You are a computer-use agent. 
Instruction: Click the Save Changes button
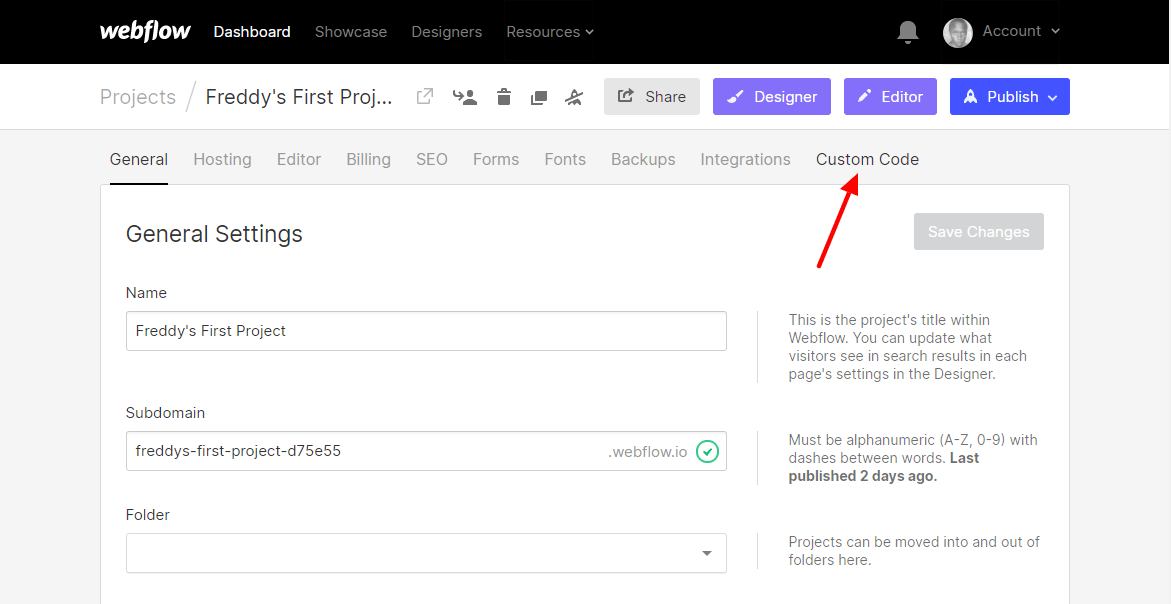coord(978,231)
